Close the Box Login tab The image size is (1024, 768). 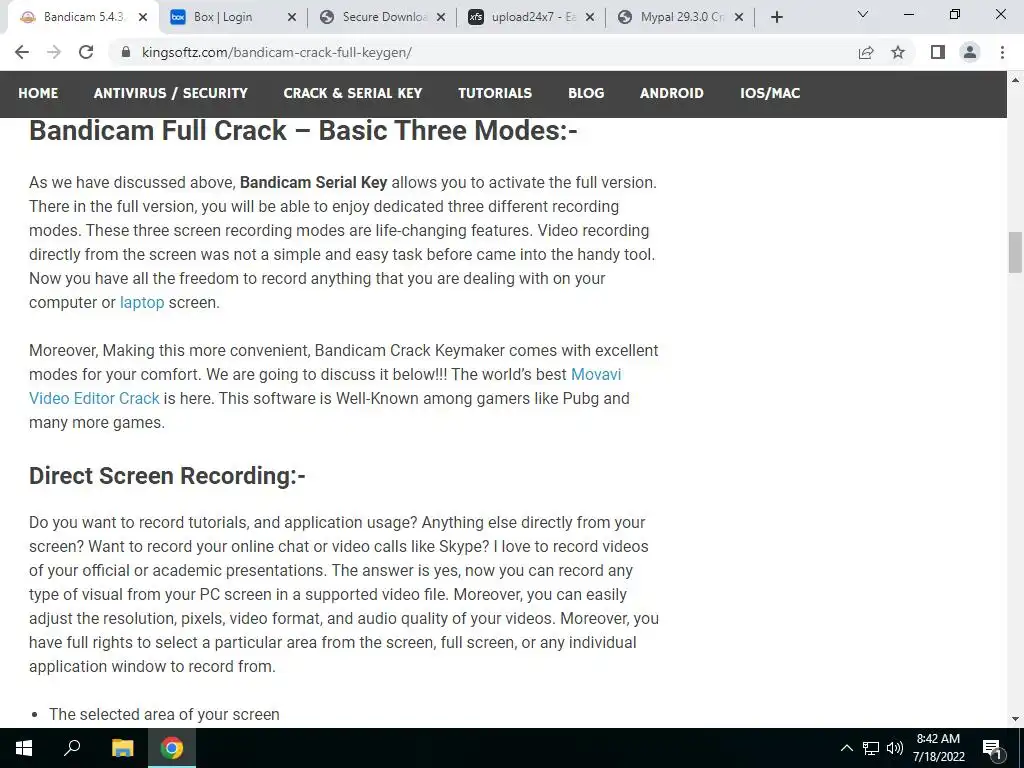pyautogui.click(x=292, y=18)
